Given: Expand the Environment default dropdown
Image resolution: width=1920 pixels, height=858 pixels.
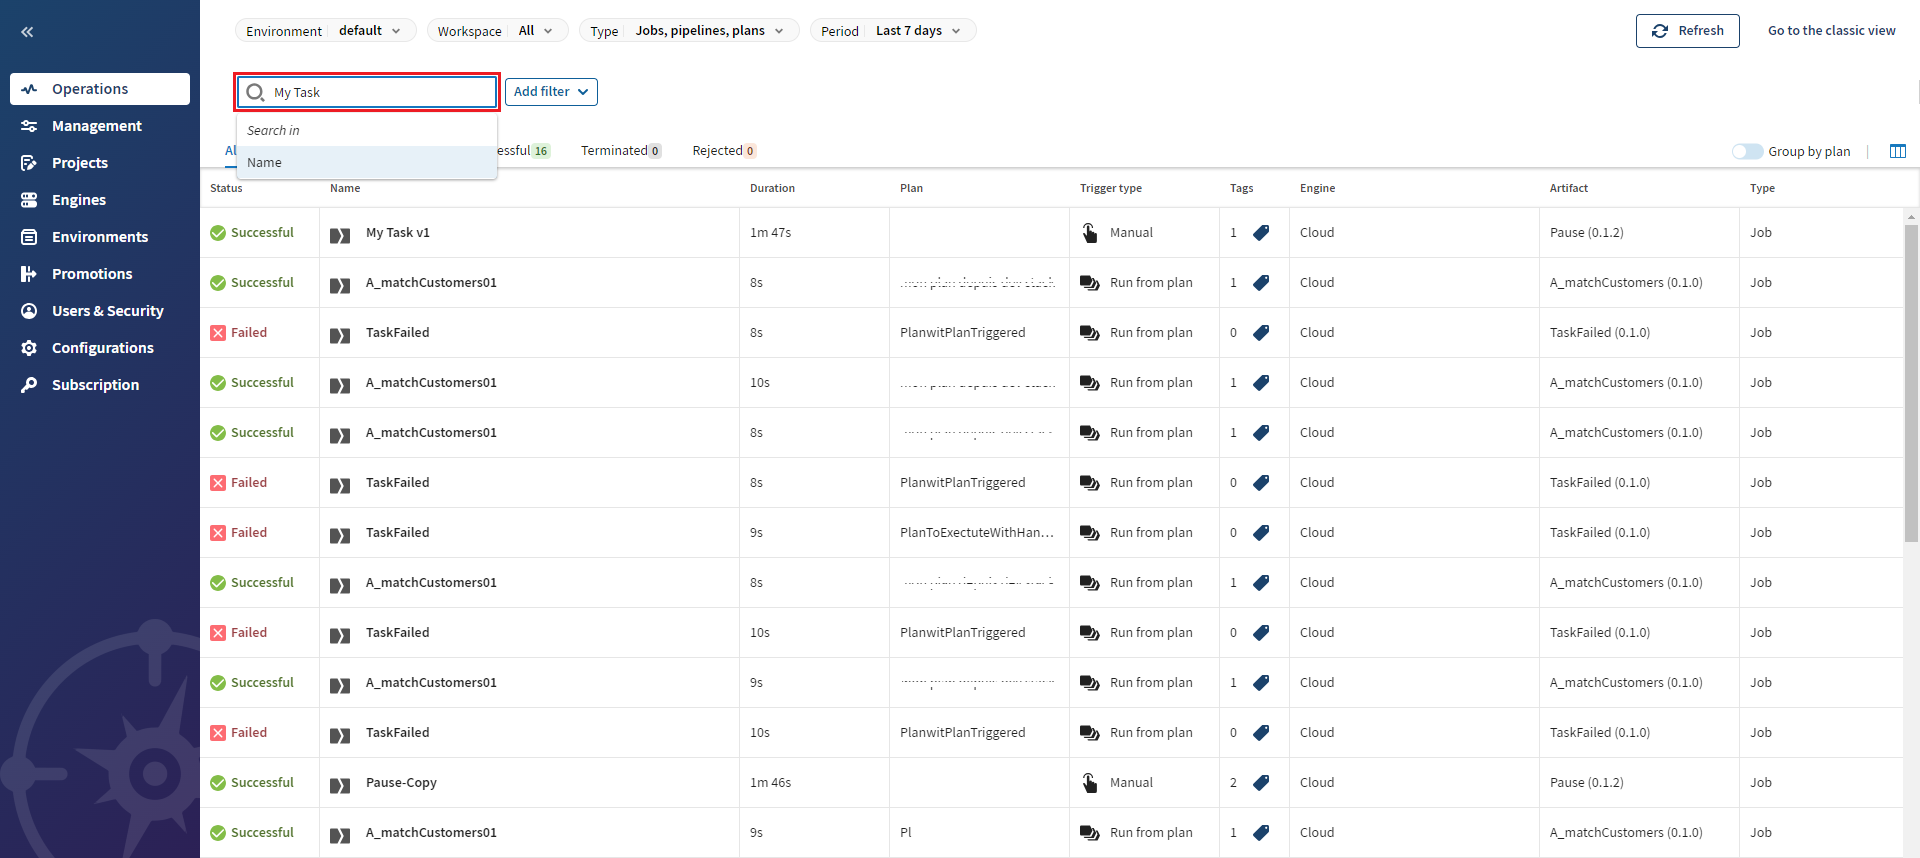Looking at the screenshot, I should point(325,31).
